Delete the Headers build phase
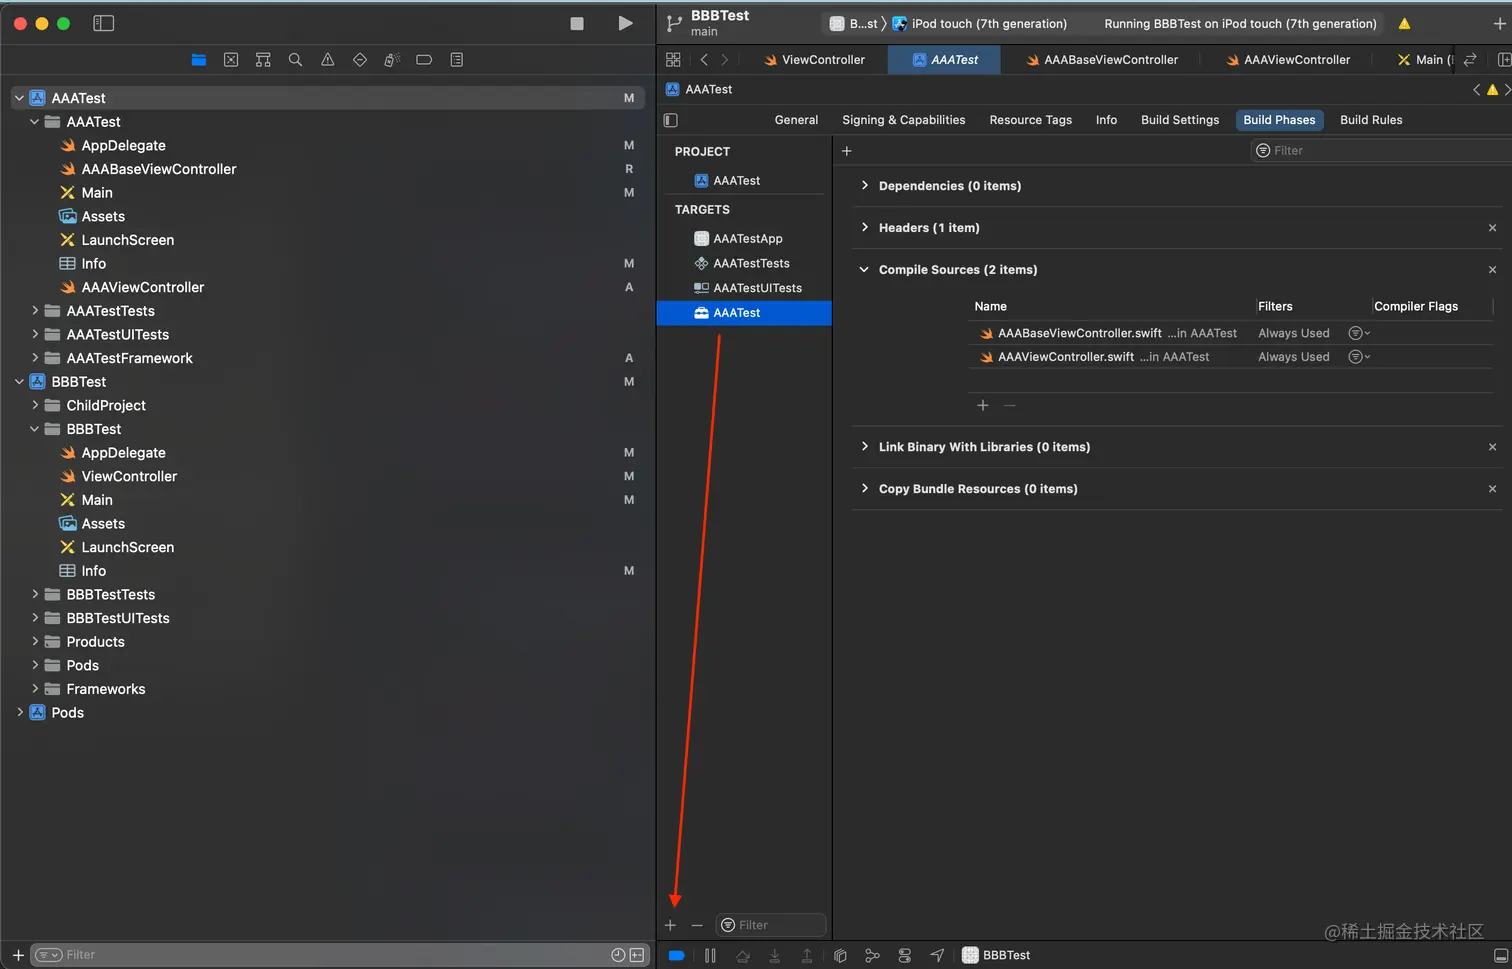 click(x=1492, y=228)
